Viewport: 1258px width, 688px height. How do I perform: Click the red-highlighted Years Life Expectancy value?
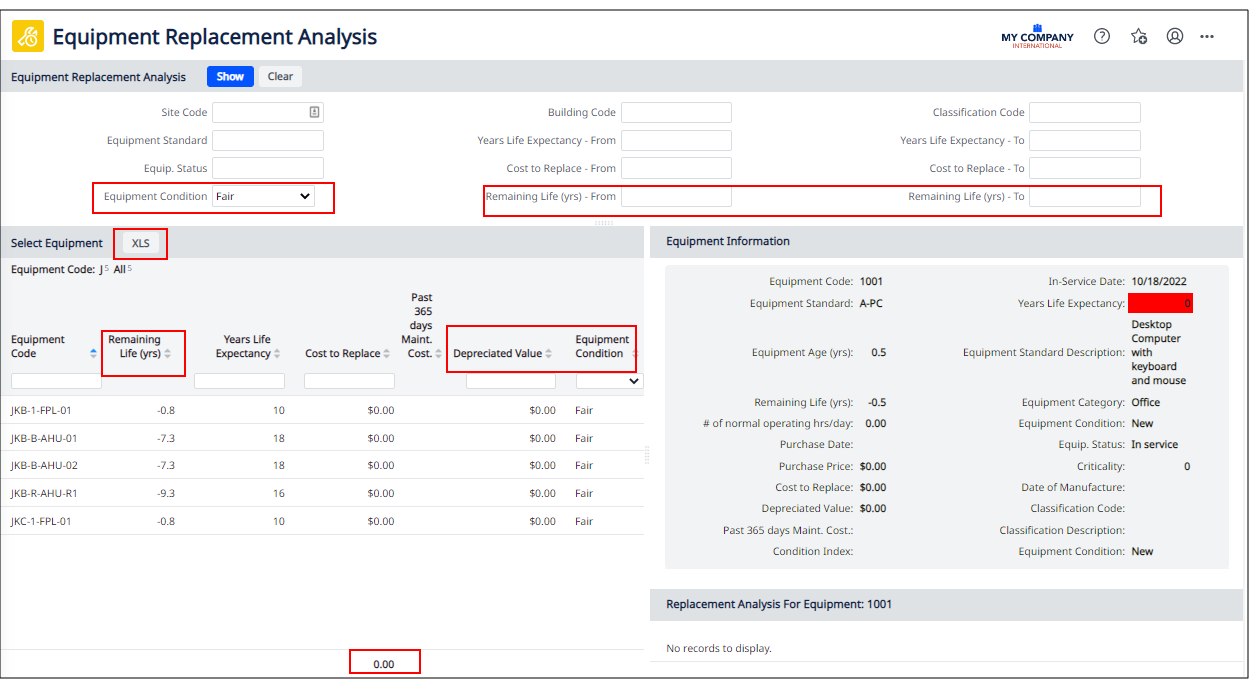click(x=1160, y=303)
